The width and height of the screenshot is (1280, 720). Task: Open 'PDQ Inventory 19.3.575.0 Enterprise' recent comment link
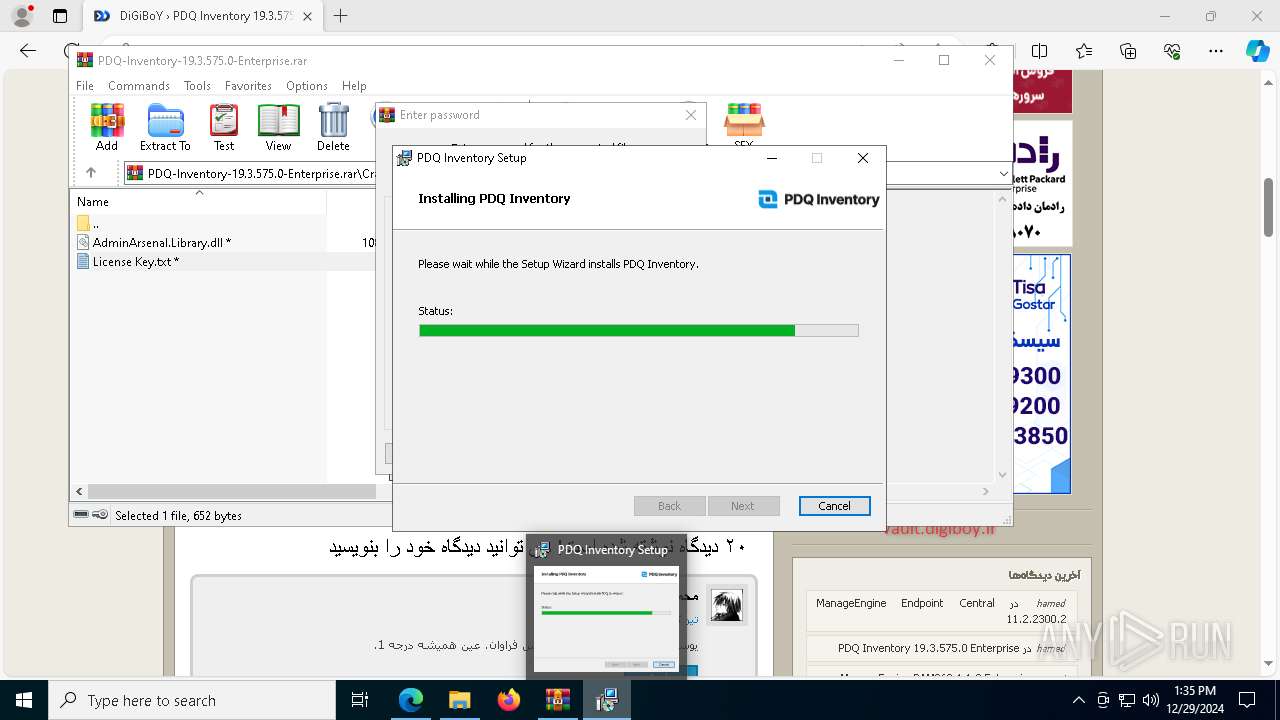(x=928, y=648)
